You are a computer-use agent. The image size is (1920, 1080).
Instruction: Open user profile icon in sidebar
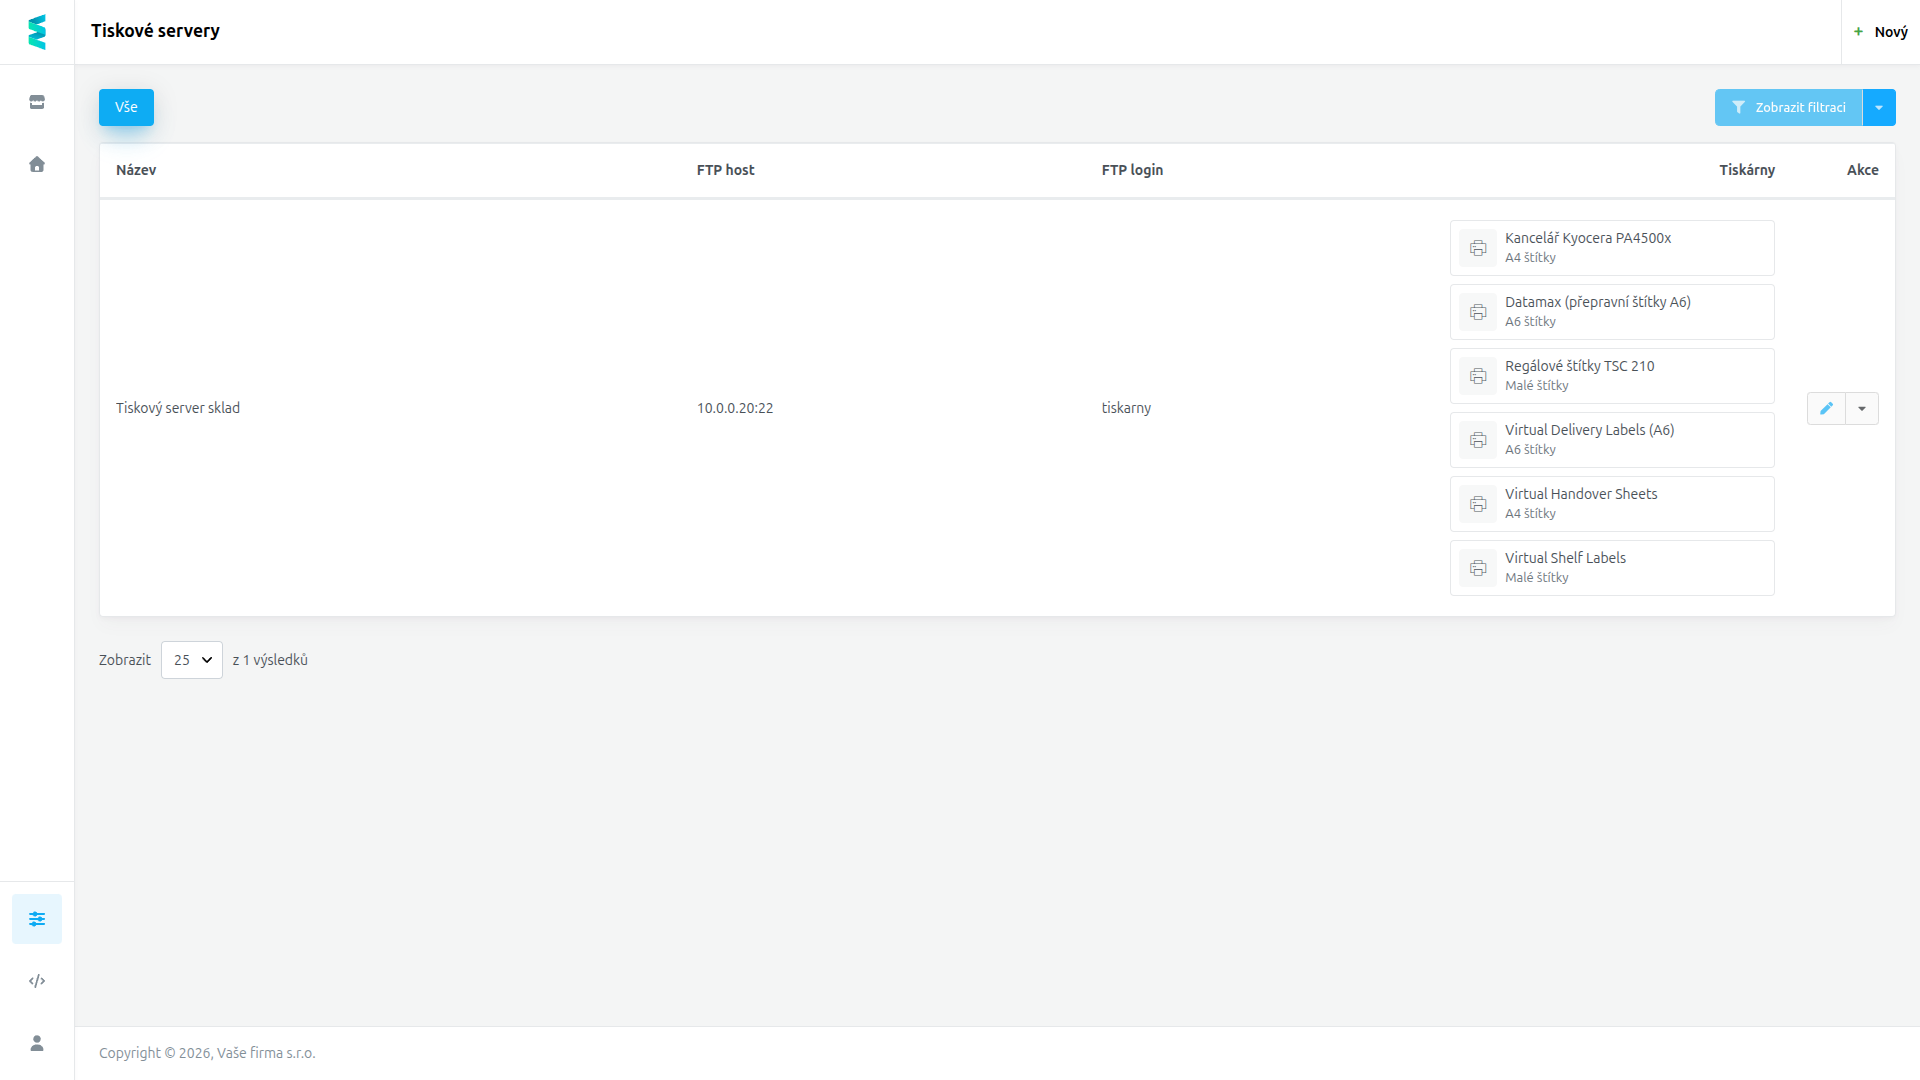[x=37, y=1043]
